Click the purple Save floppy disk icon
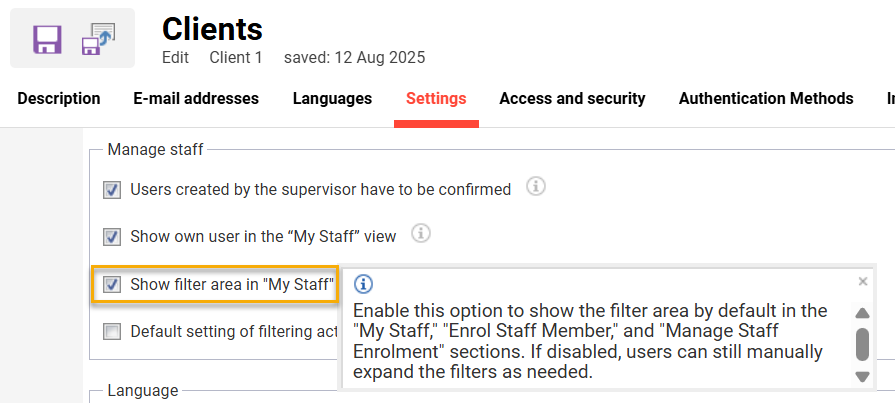895x403 pixels. 47,39
